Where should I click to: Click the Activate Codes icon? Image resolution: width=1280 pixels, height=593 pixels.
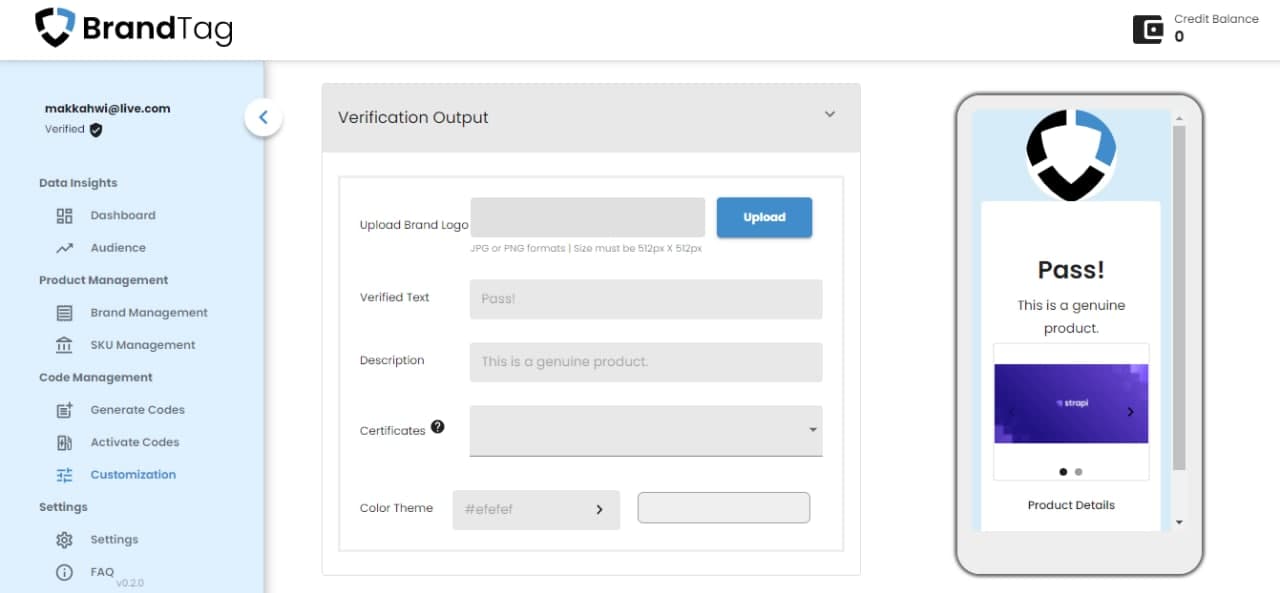coord(64,442)
